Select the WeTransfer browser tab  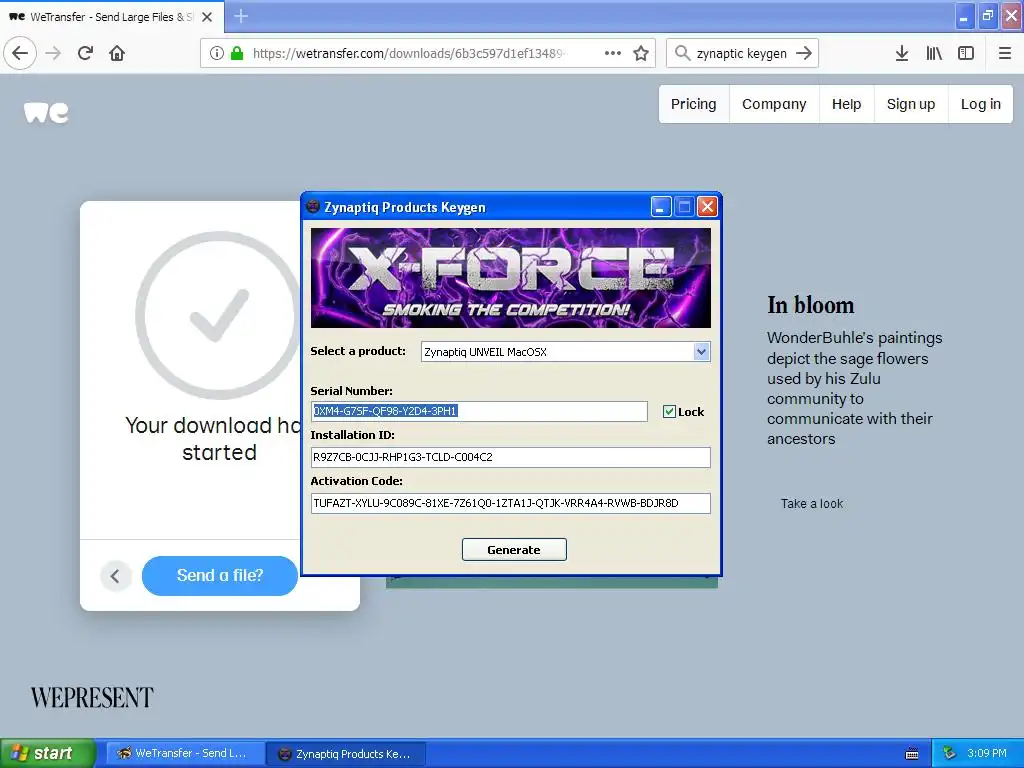point(112,17)
